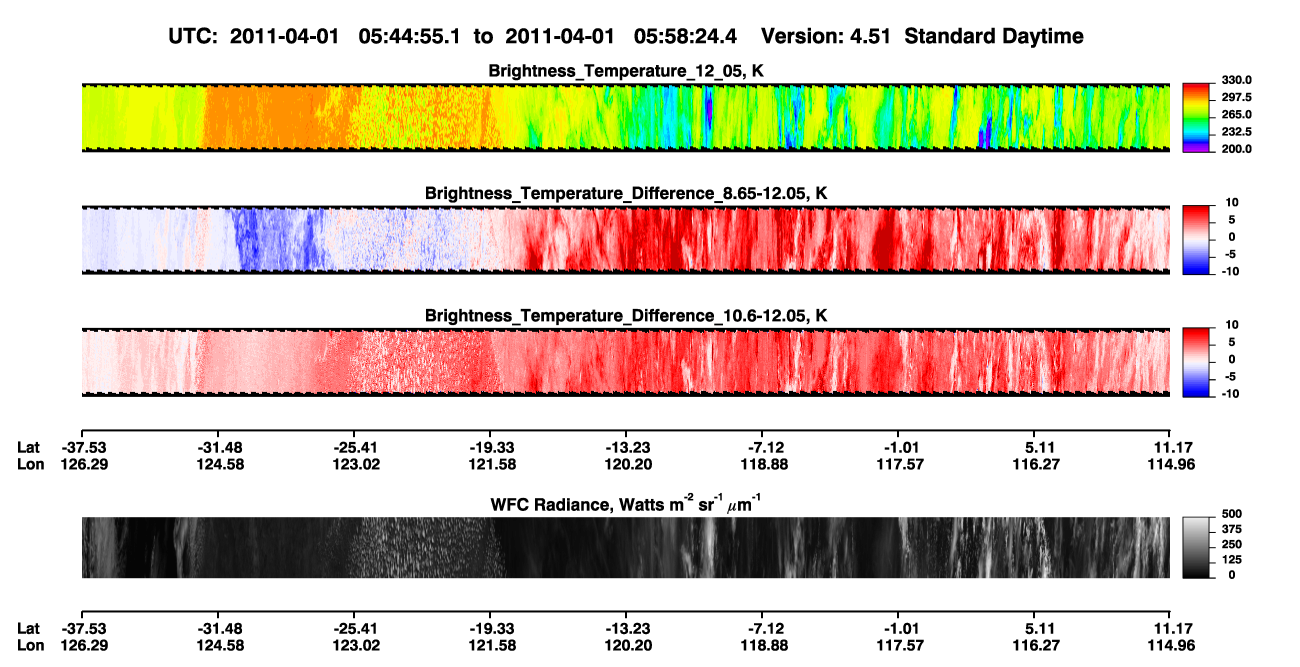Click the '10' label on 10.6-12.05 scale

pos(1233,325)
